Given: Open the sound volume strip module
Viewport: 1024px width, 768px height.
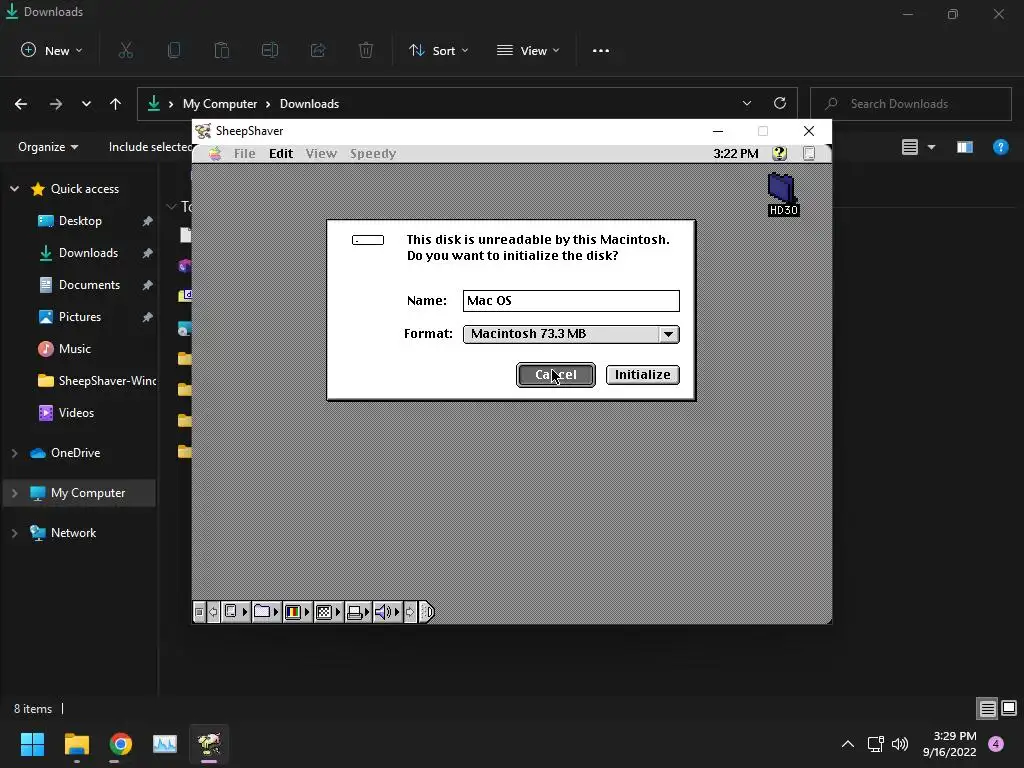Looking at the screenshot, I should 387,612.
